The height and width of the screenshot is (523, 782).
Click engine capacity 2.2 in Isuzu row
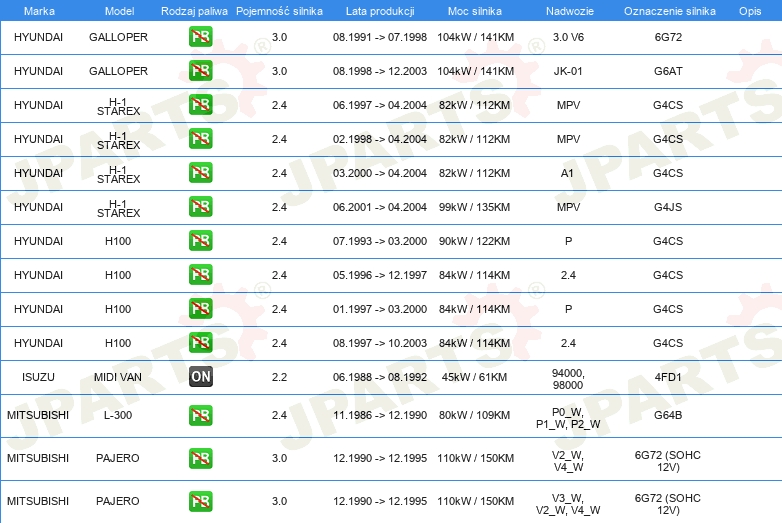[x=279, y=377]
